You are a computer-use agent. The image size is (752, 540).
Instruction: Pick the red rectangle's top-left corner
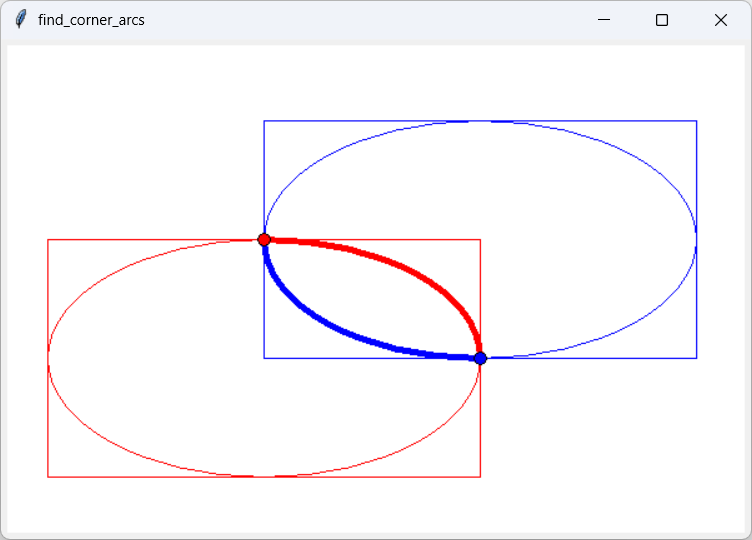pyautogui.click(x=48, y=240)
